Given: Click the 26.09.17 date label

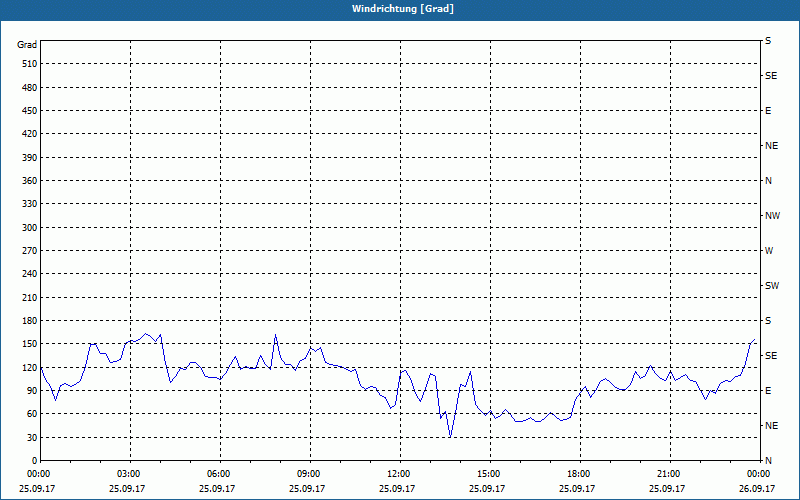Looking at the screenshot, I should (x=757, y=488).
